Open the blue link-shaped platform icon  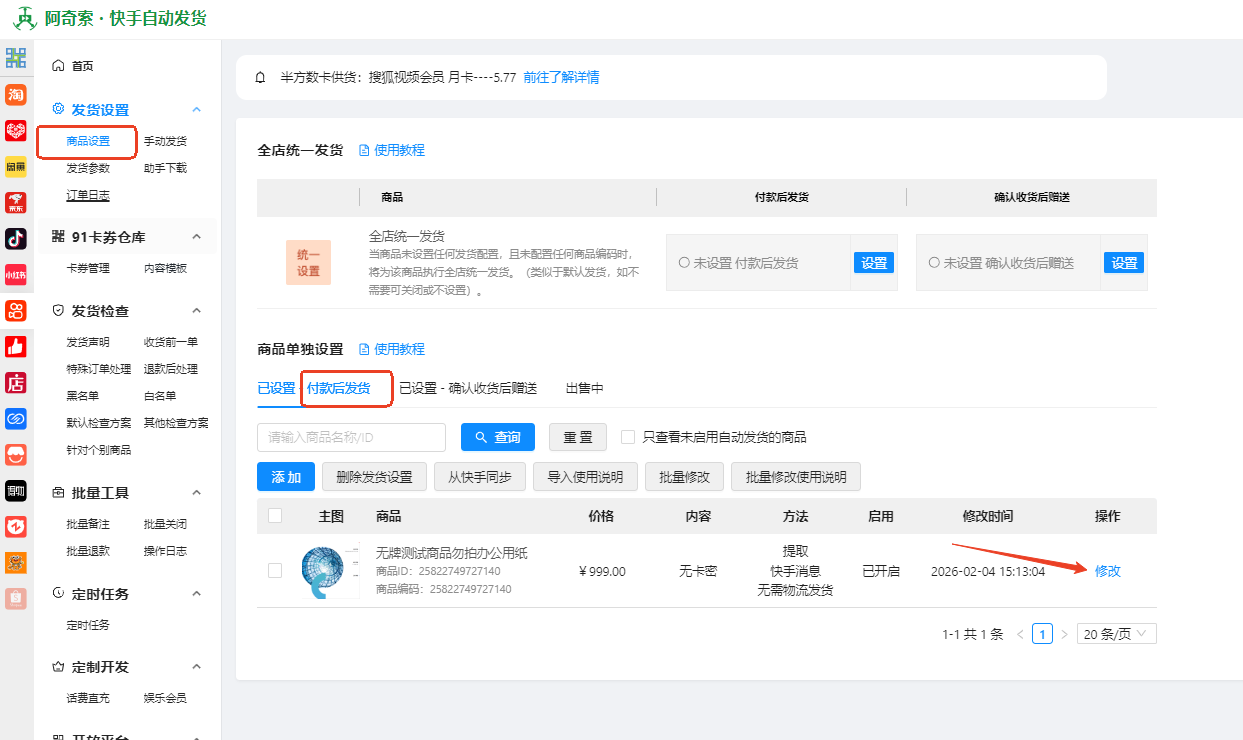pyautogui.click(x=16, y=418)
